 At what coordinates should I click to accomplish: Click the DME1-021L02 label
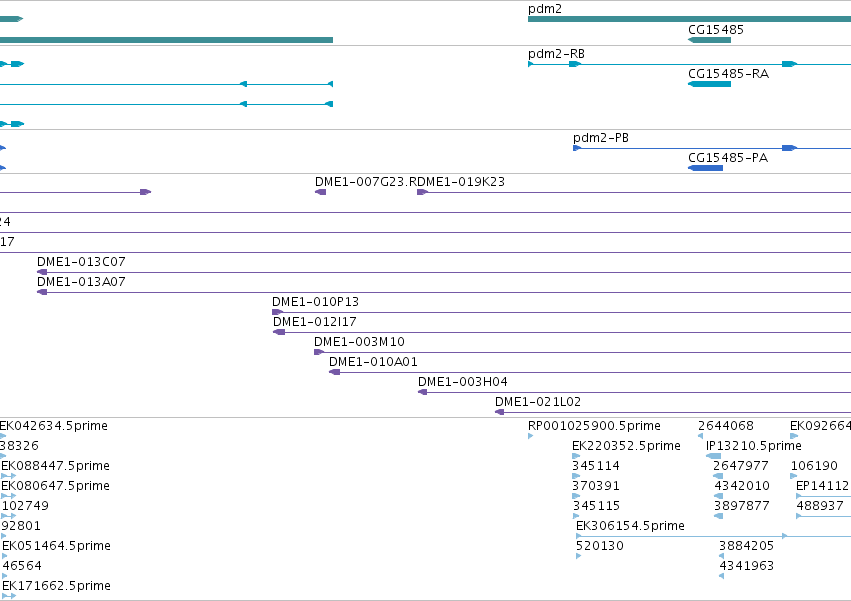pyautogui.click(x=538, y=402)
